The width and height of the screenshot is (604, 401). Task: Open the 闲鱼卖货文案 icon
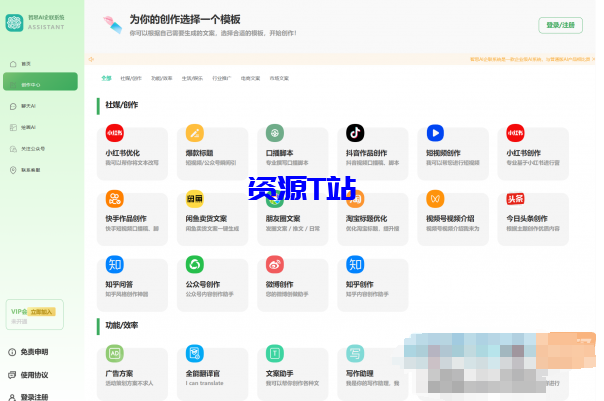195,199
